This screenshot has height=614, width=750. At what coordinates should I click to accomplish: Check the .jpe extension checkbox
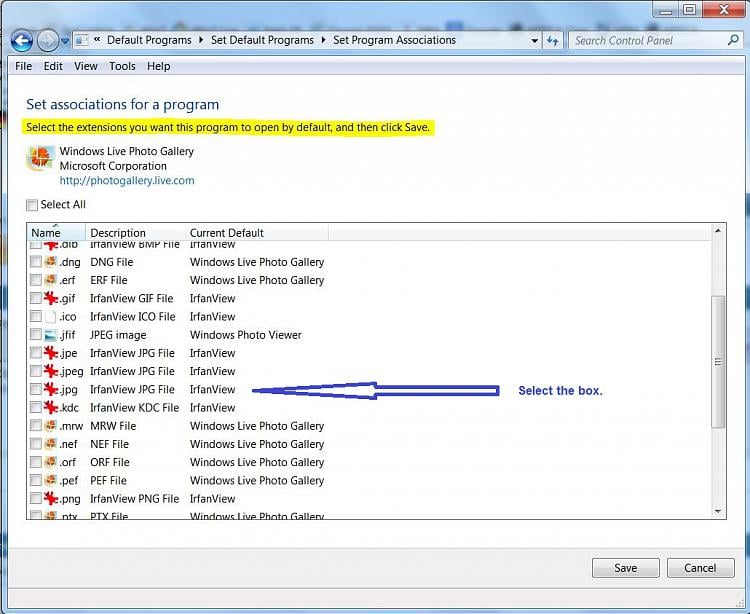[x=36, y=353]
